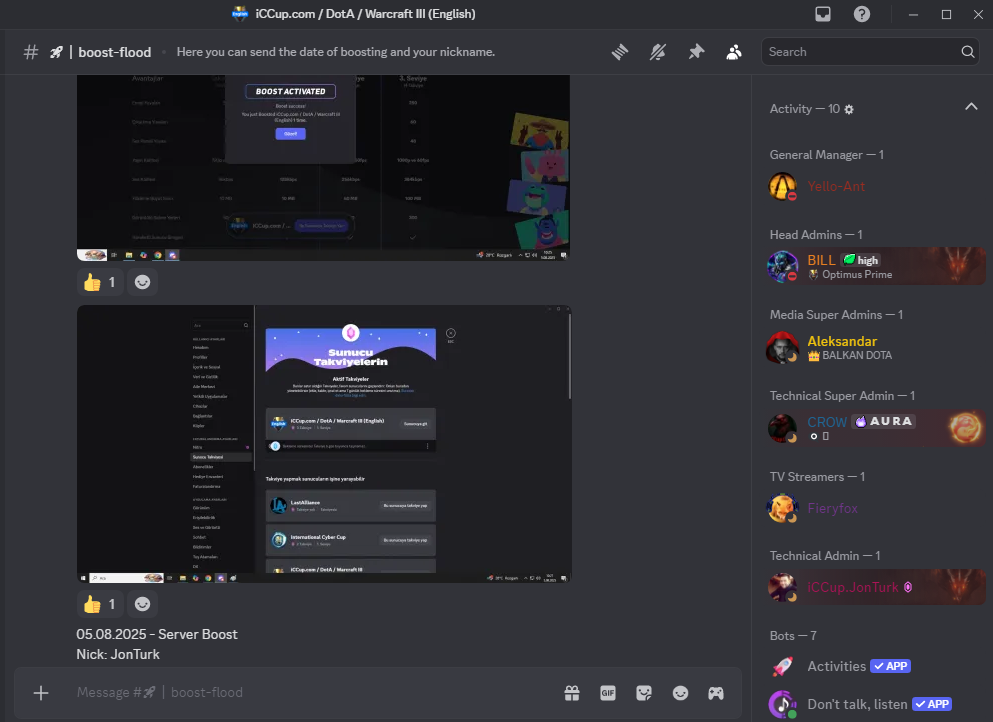
Task: Click the 'BALKAN DOTA' status text
Action: (x=857, y=355)
